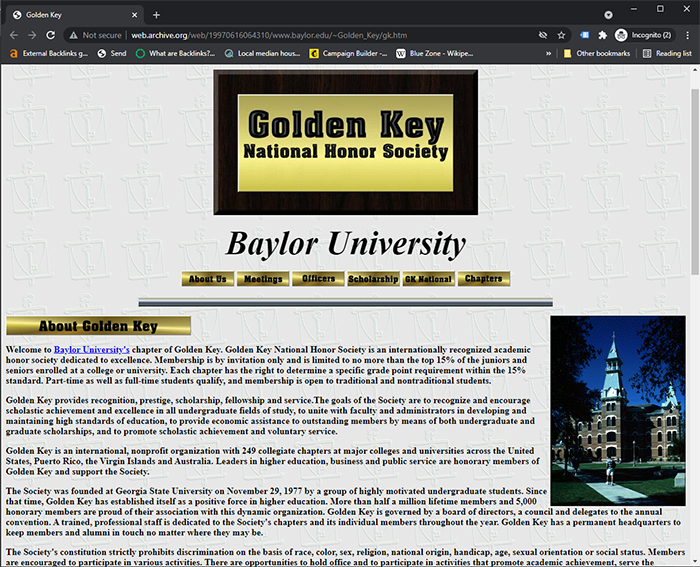
Task: Open the Local median house bookmark
Action: (262, 54)
